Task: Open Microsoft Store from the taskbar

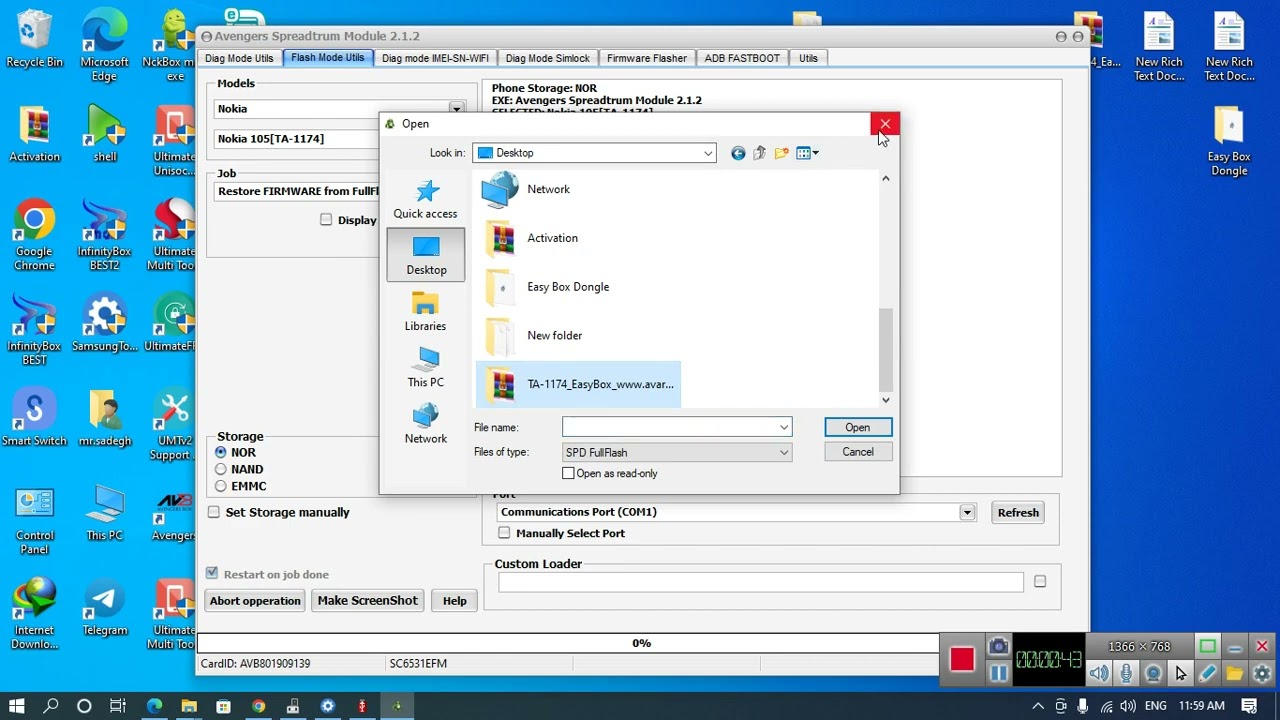Action: coord(223,706)
